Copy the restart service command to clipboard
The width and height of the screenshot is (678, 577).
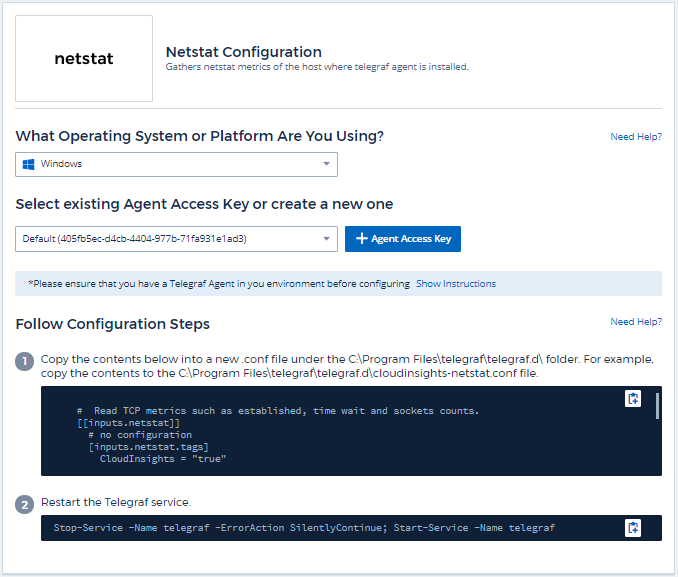click(633, 528)
